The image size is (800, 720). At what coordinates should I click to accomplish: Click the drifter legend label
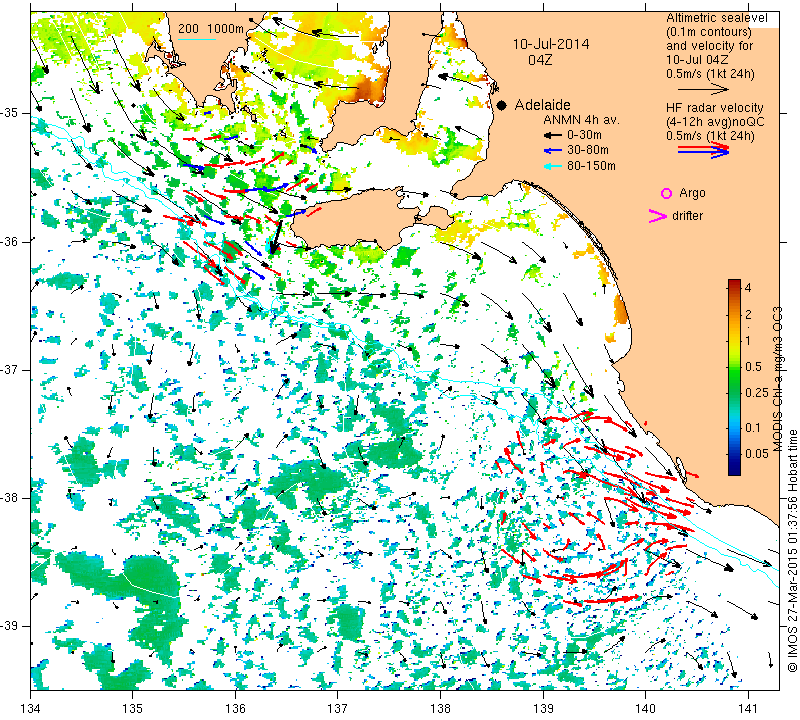pos(687,216)
